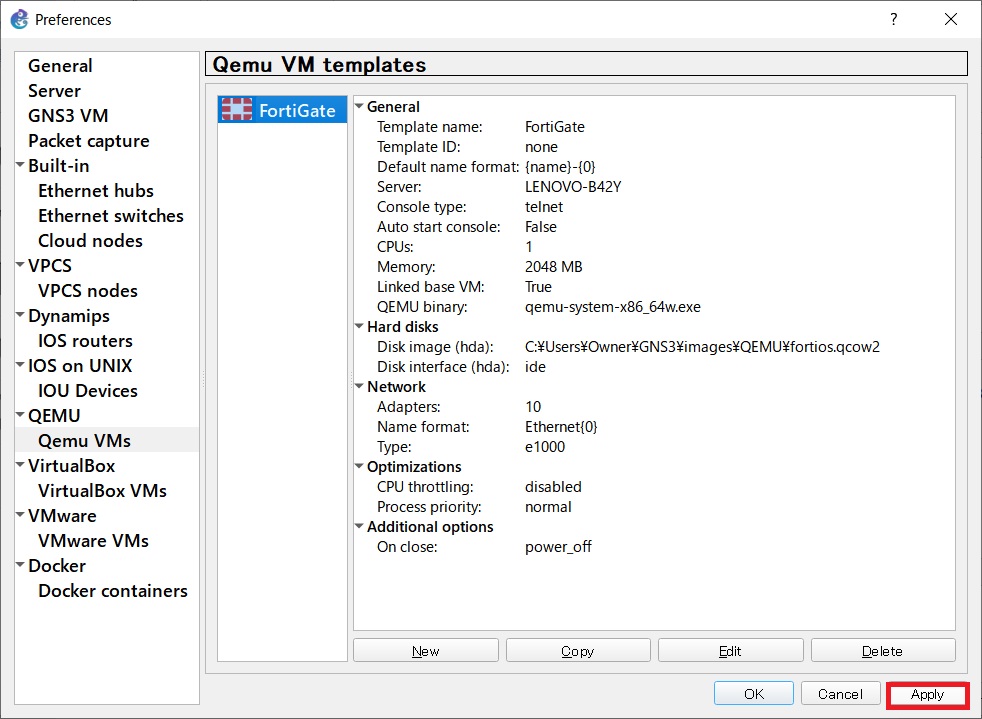Screen dimensions: 982x719
Task: Open the help question mark button
Action: click(x=894, y=19)
